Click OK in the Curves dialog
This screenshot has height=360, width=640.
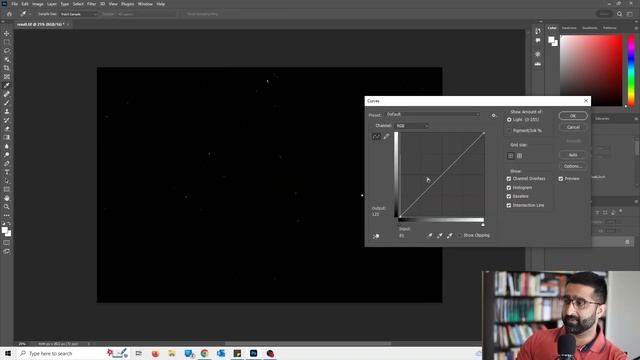point(573,116)
